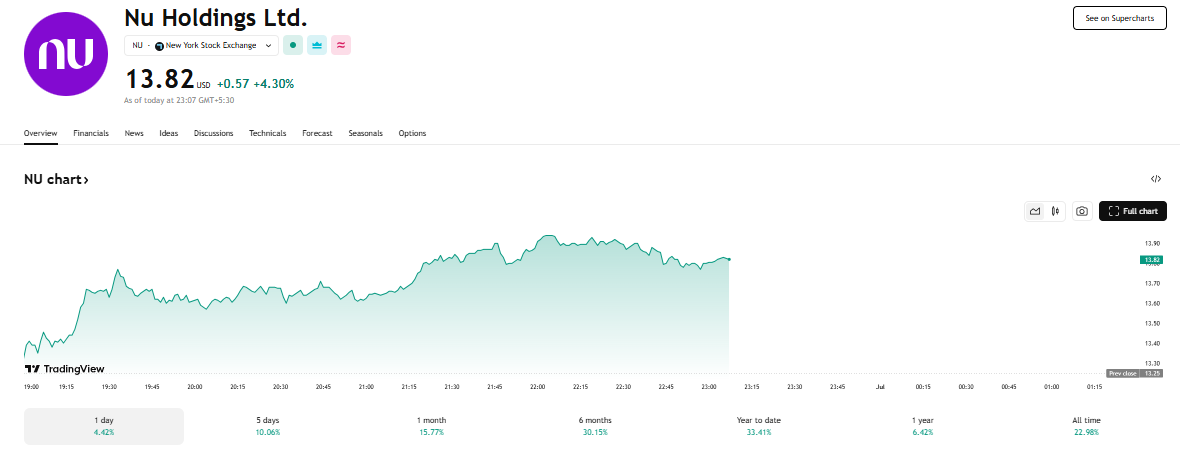The height and width of the screenshot is (454, 1180).
Task: Select the 5 days range
Action: 268,426
